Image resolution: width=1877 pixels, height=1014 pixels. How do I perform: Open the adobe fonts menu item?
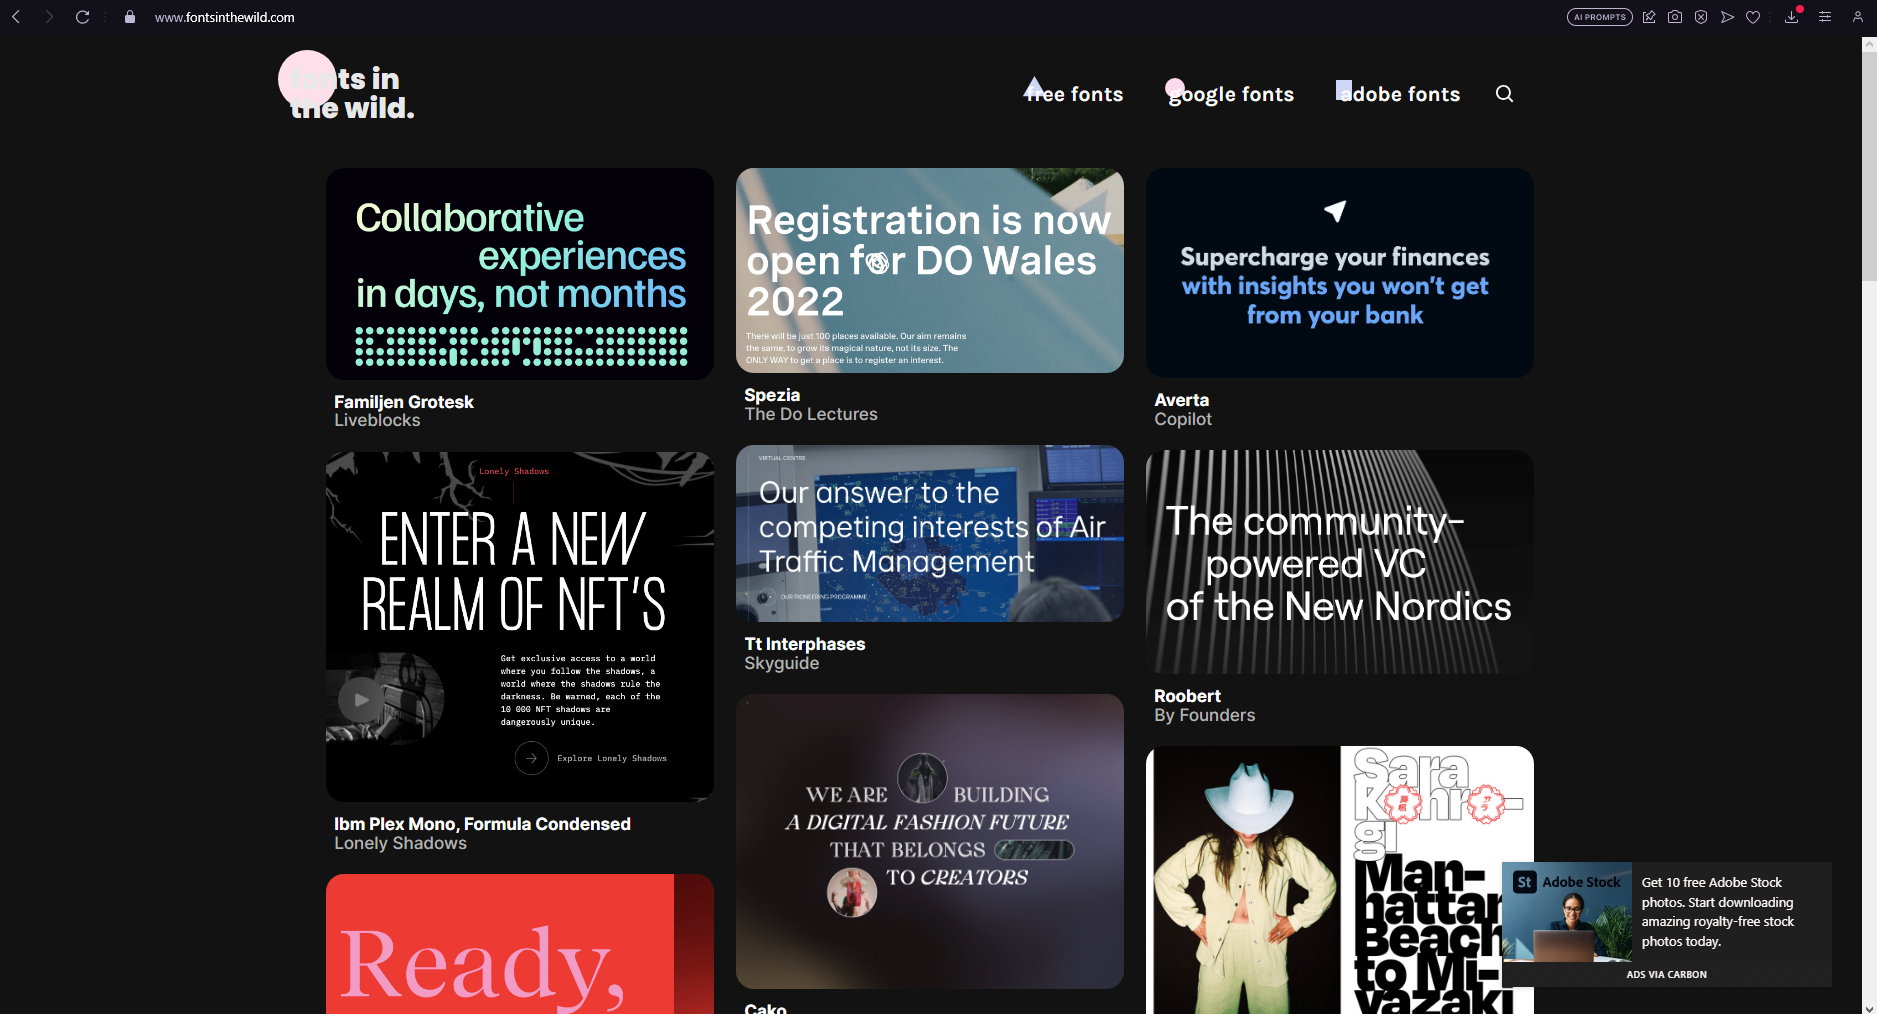[1399, 94]
